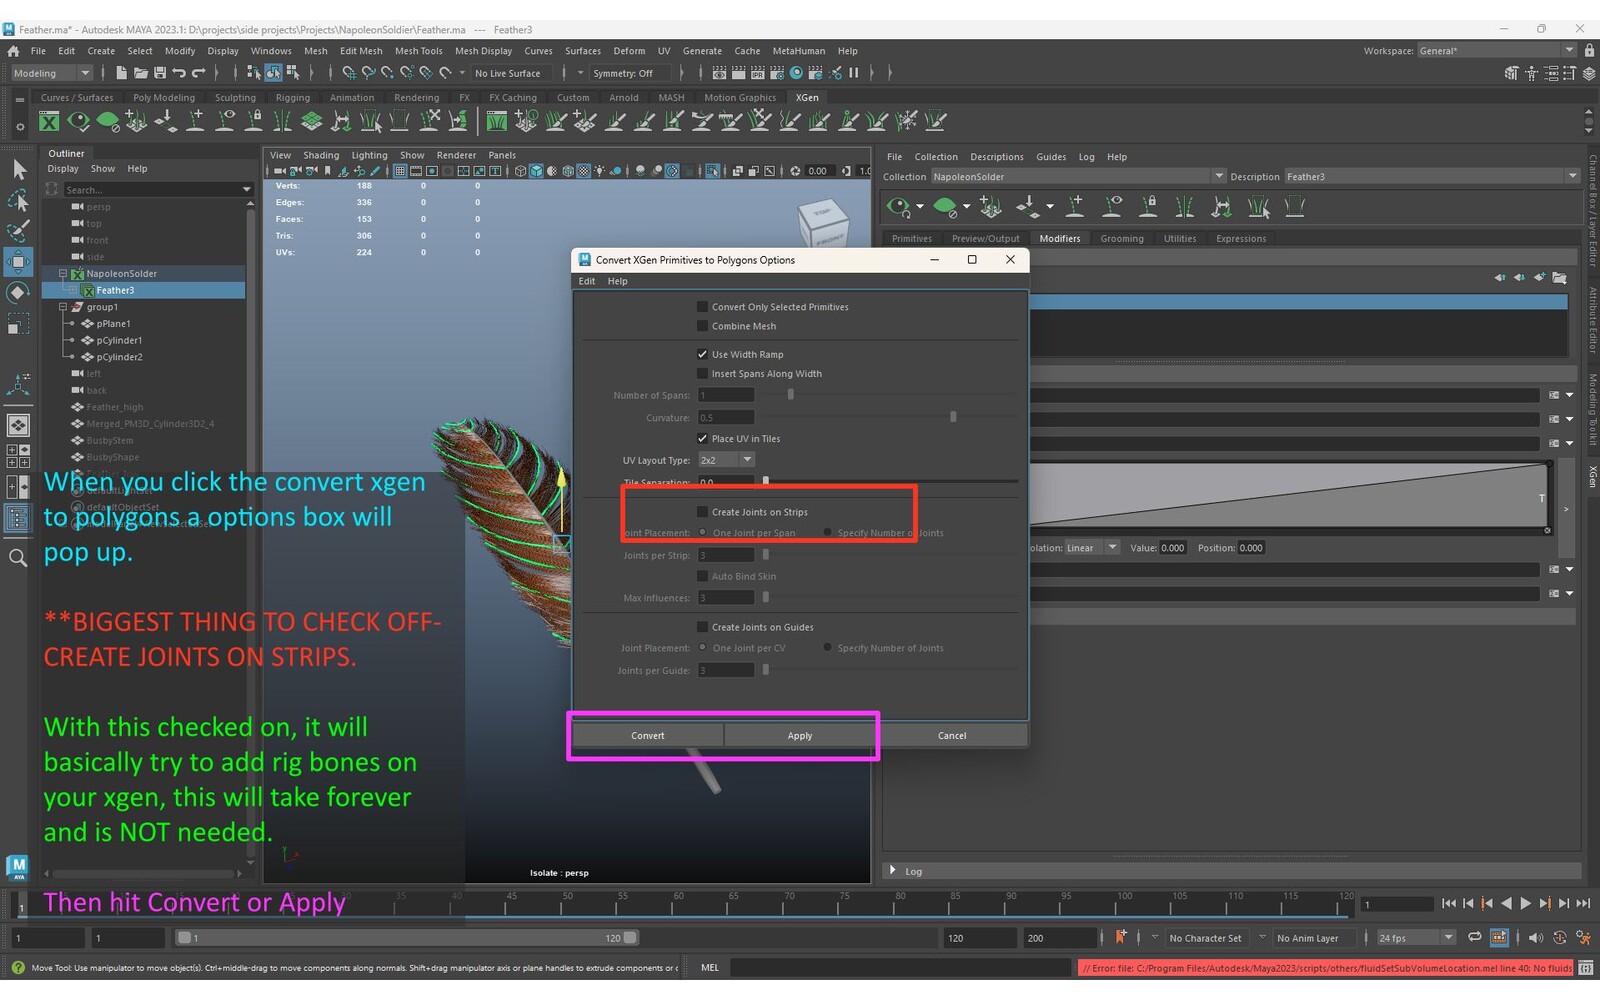Click the Cancel button in dialog
The image size is (1600, 1000).
(952, 736)
